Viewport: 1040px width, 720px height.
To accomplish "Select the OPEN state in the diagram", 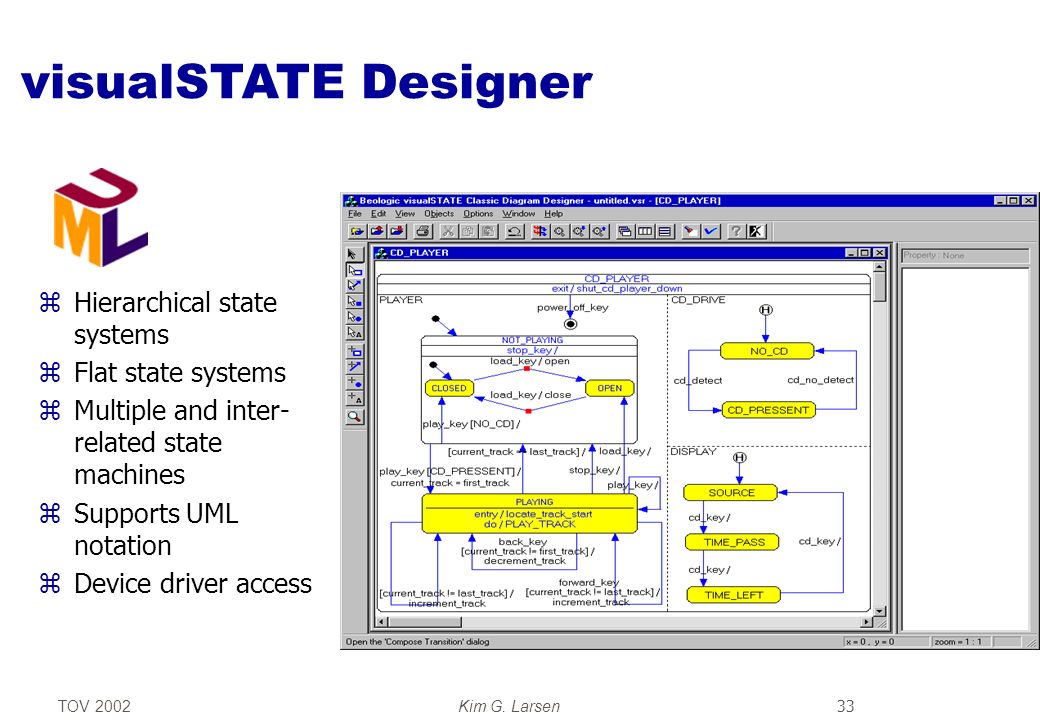I will [x=610, y=388].
